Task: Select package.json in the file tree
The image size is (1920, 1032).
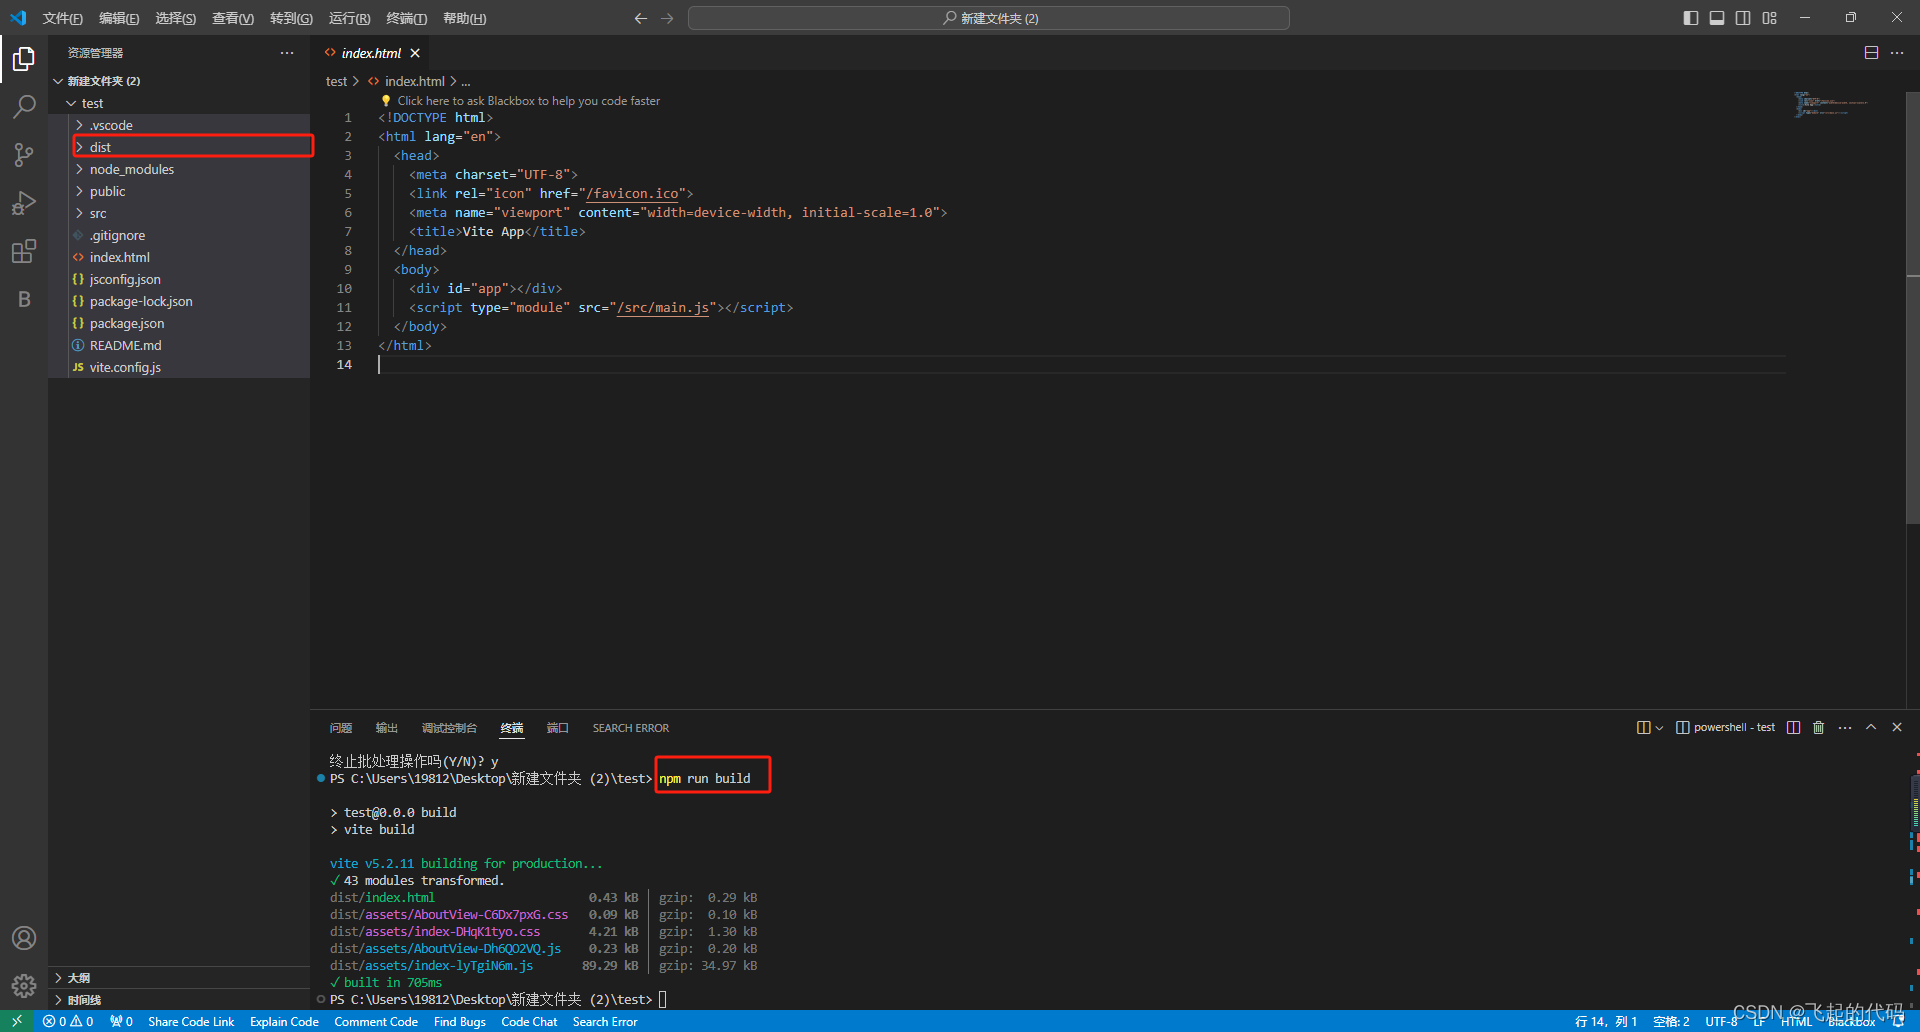Action: (180, 323)
